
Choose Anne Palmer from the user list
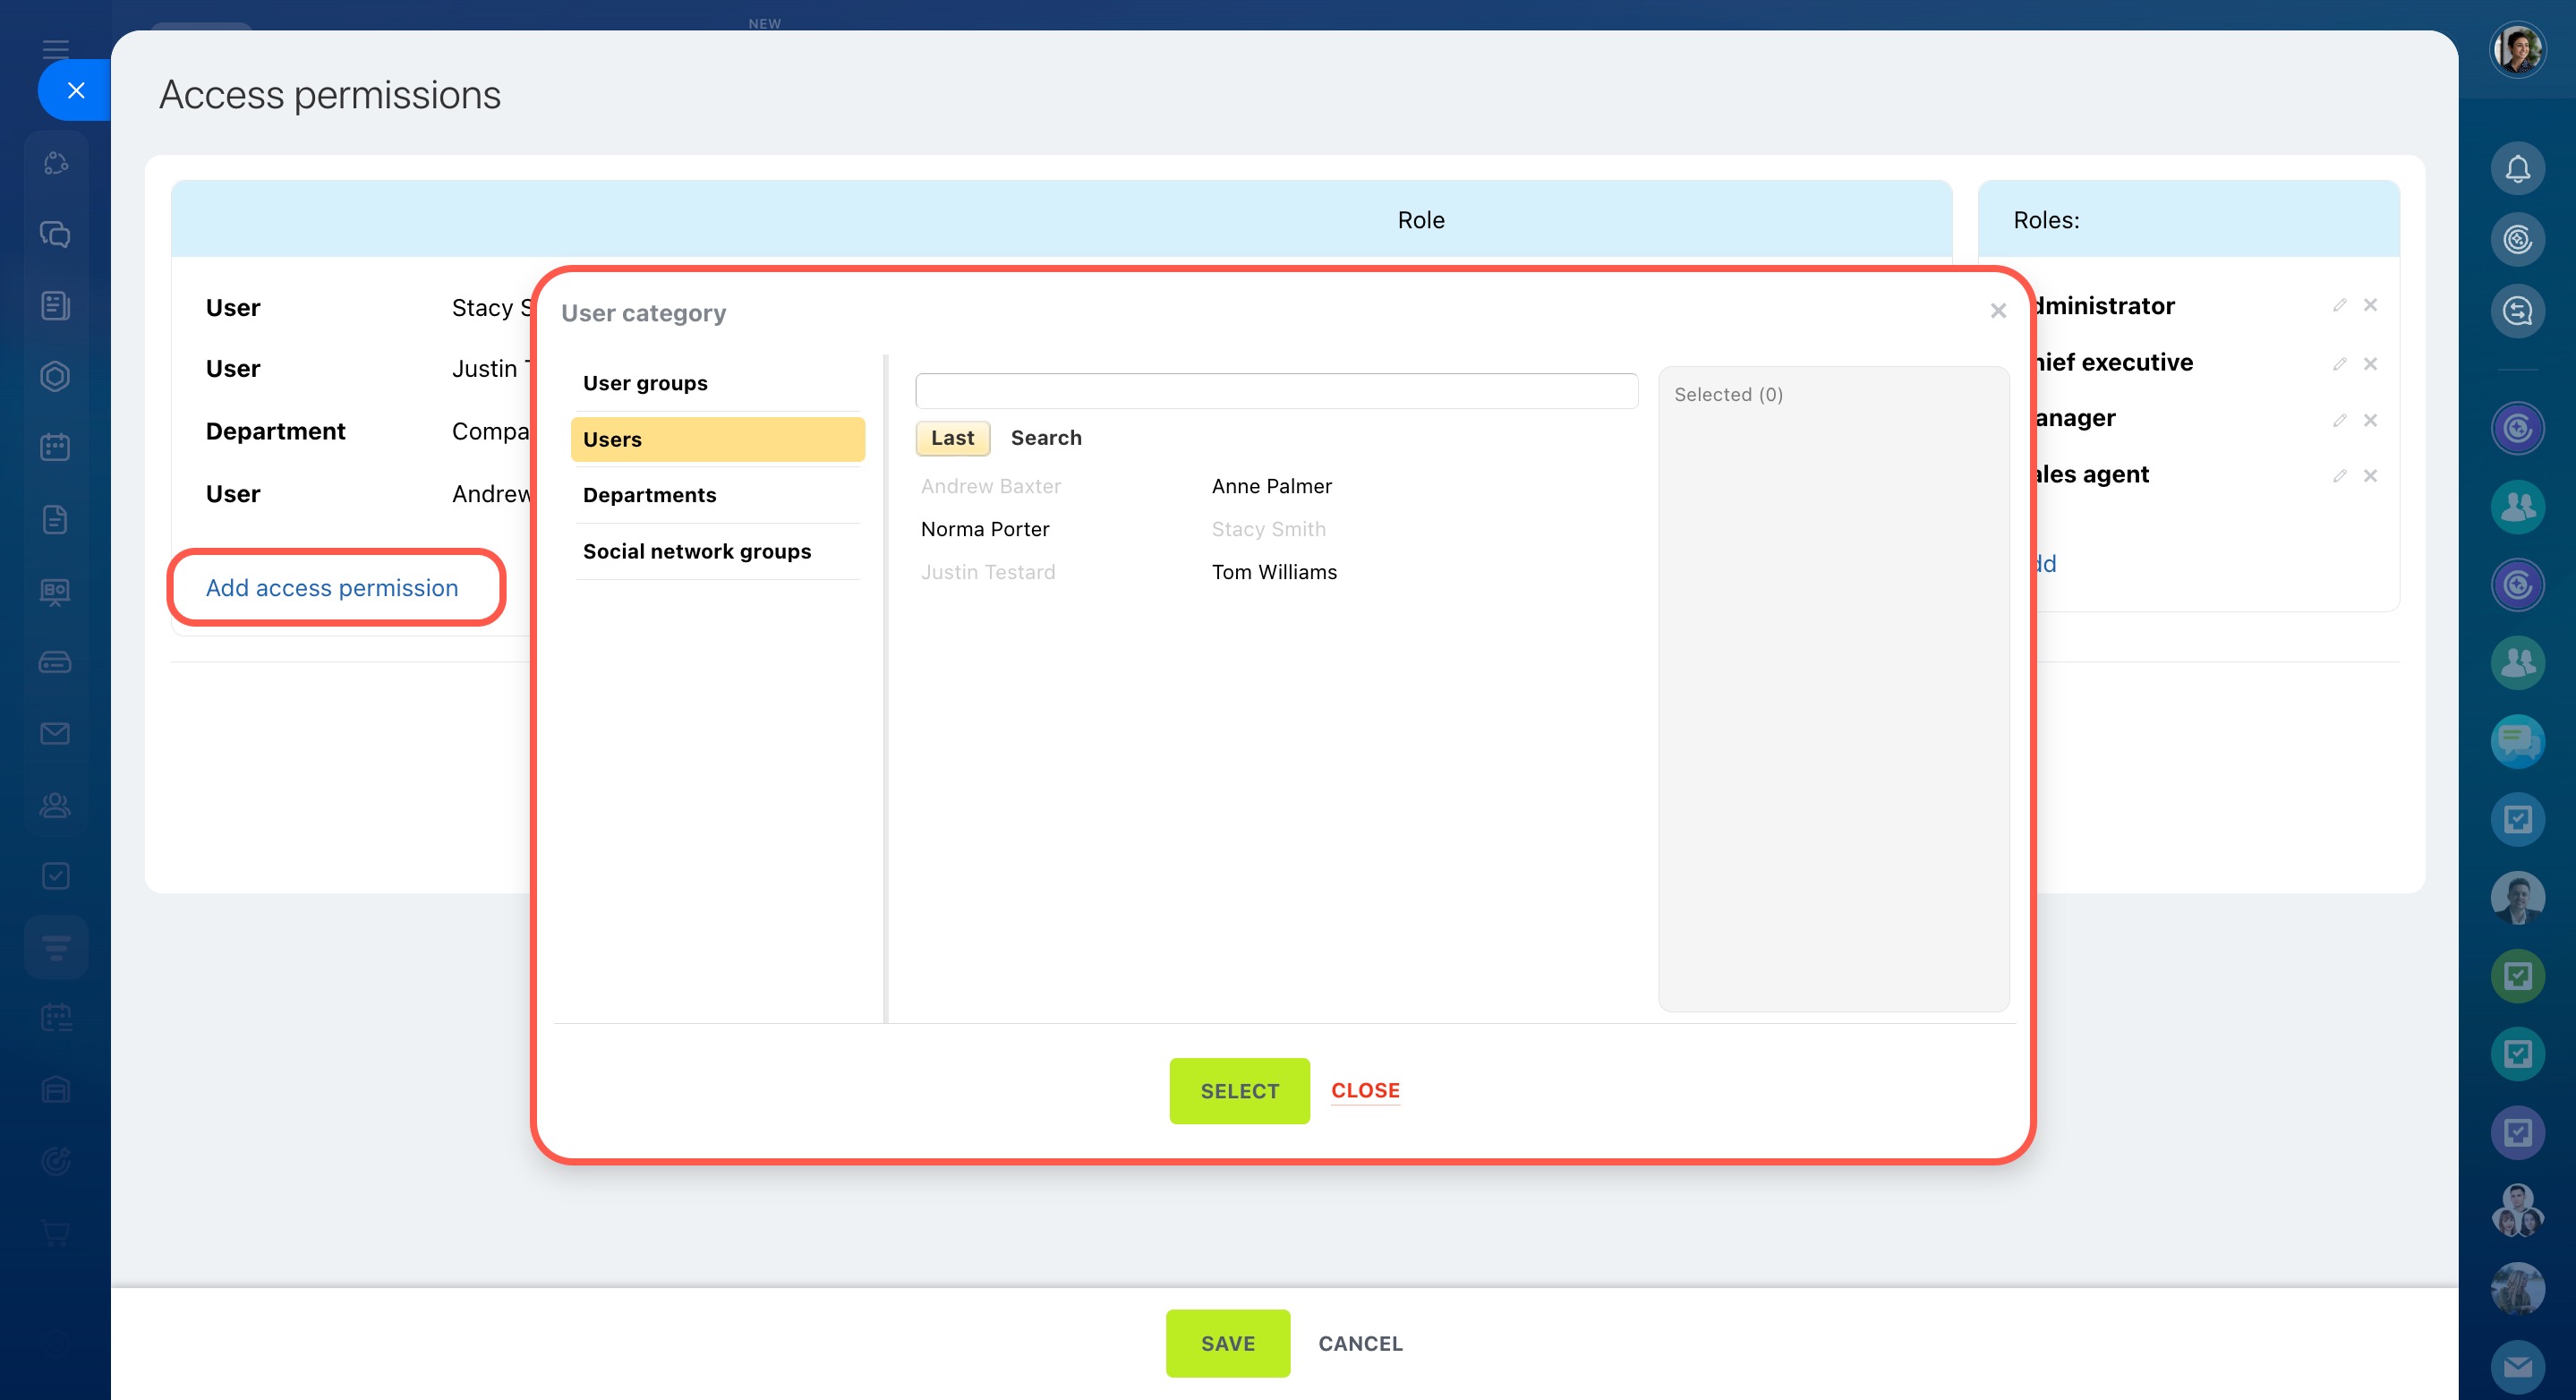[1271, 486]
